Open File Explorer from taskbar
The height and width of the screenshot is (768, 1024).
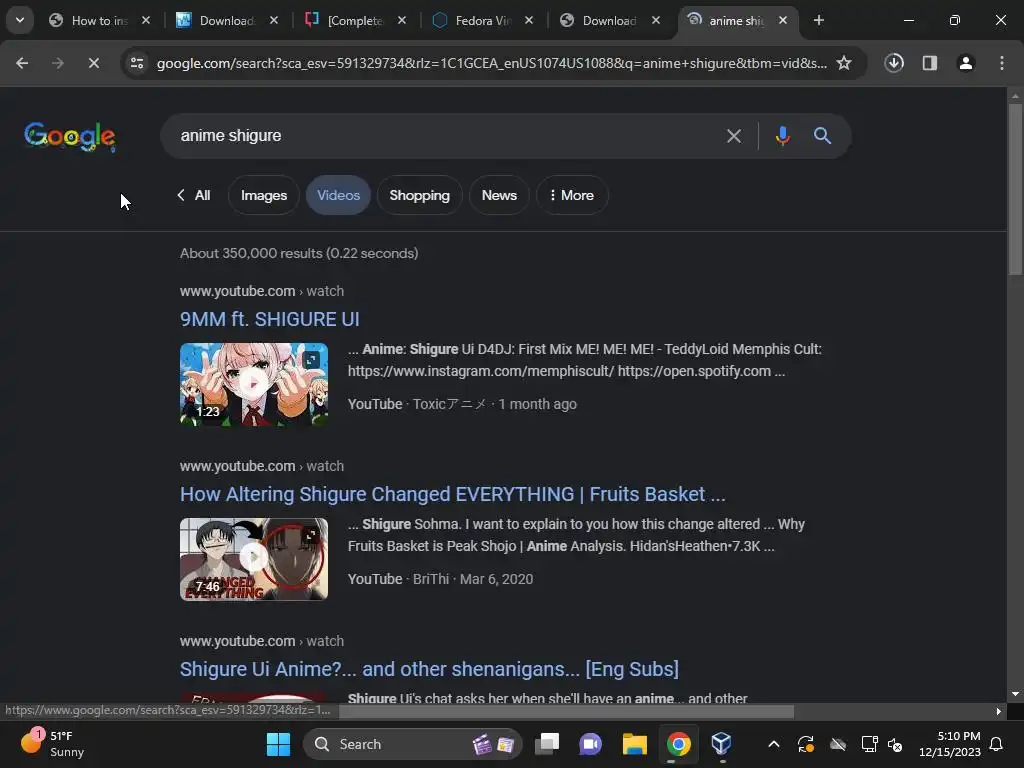point(634,744)
